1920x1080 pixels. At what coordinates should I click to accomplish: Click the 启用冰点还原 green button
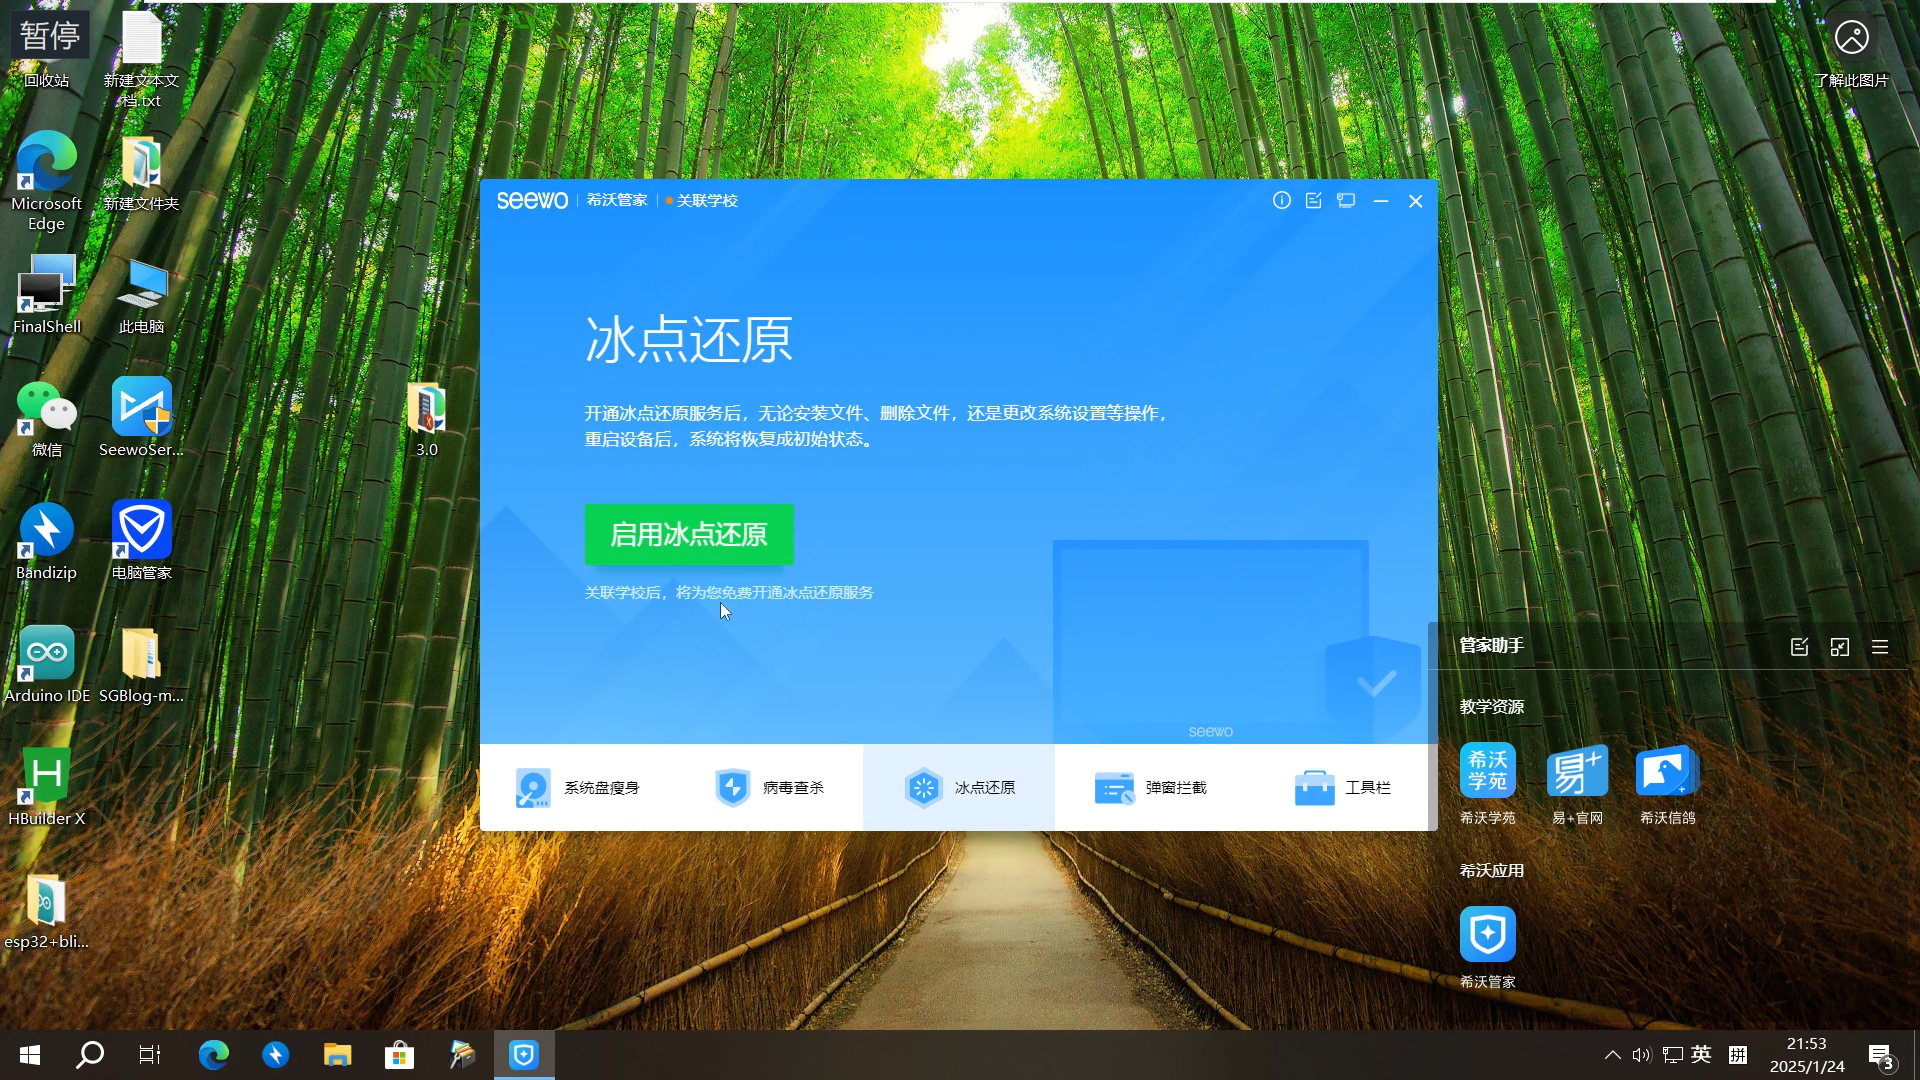(x=688, y=535)
